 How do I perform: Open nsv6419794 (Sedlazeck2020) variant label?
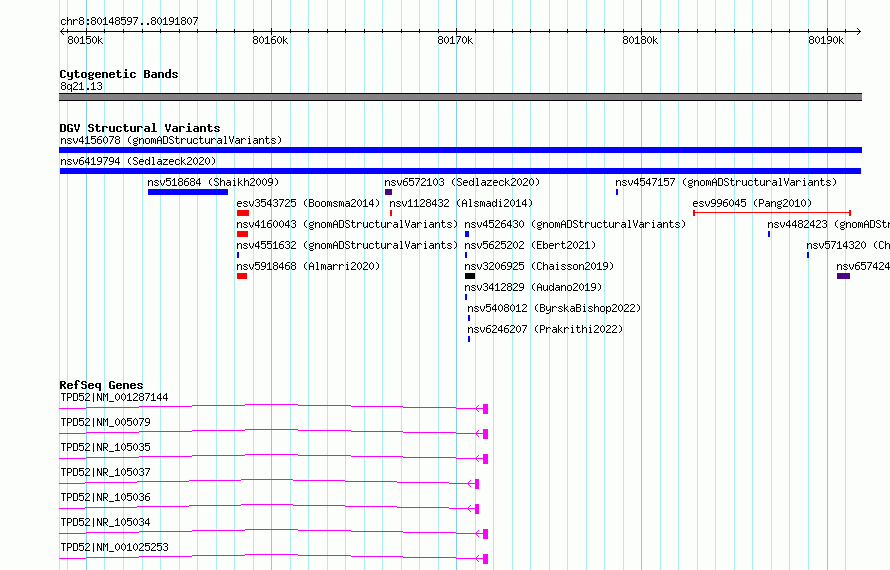[138, 161]
